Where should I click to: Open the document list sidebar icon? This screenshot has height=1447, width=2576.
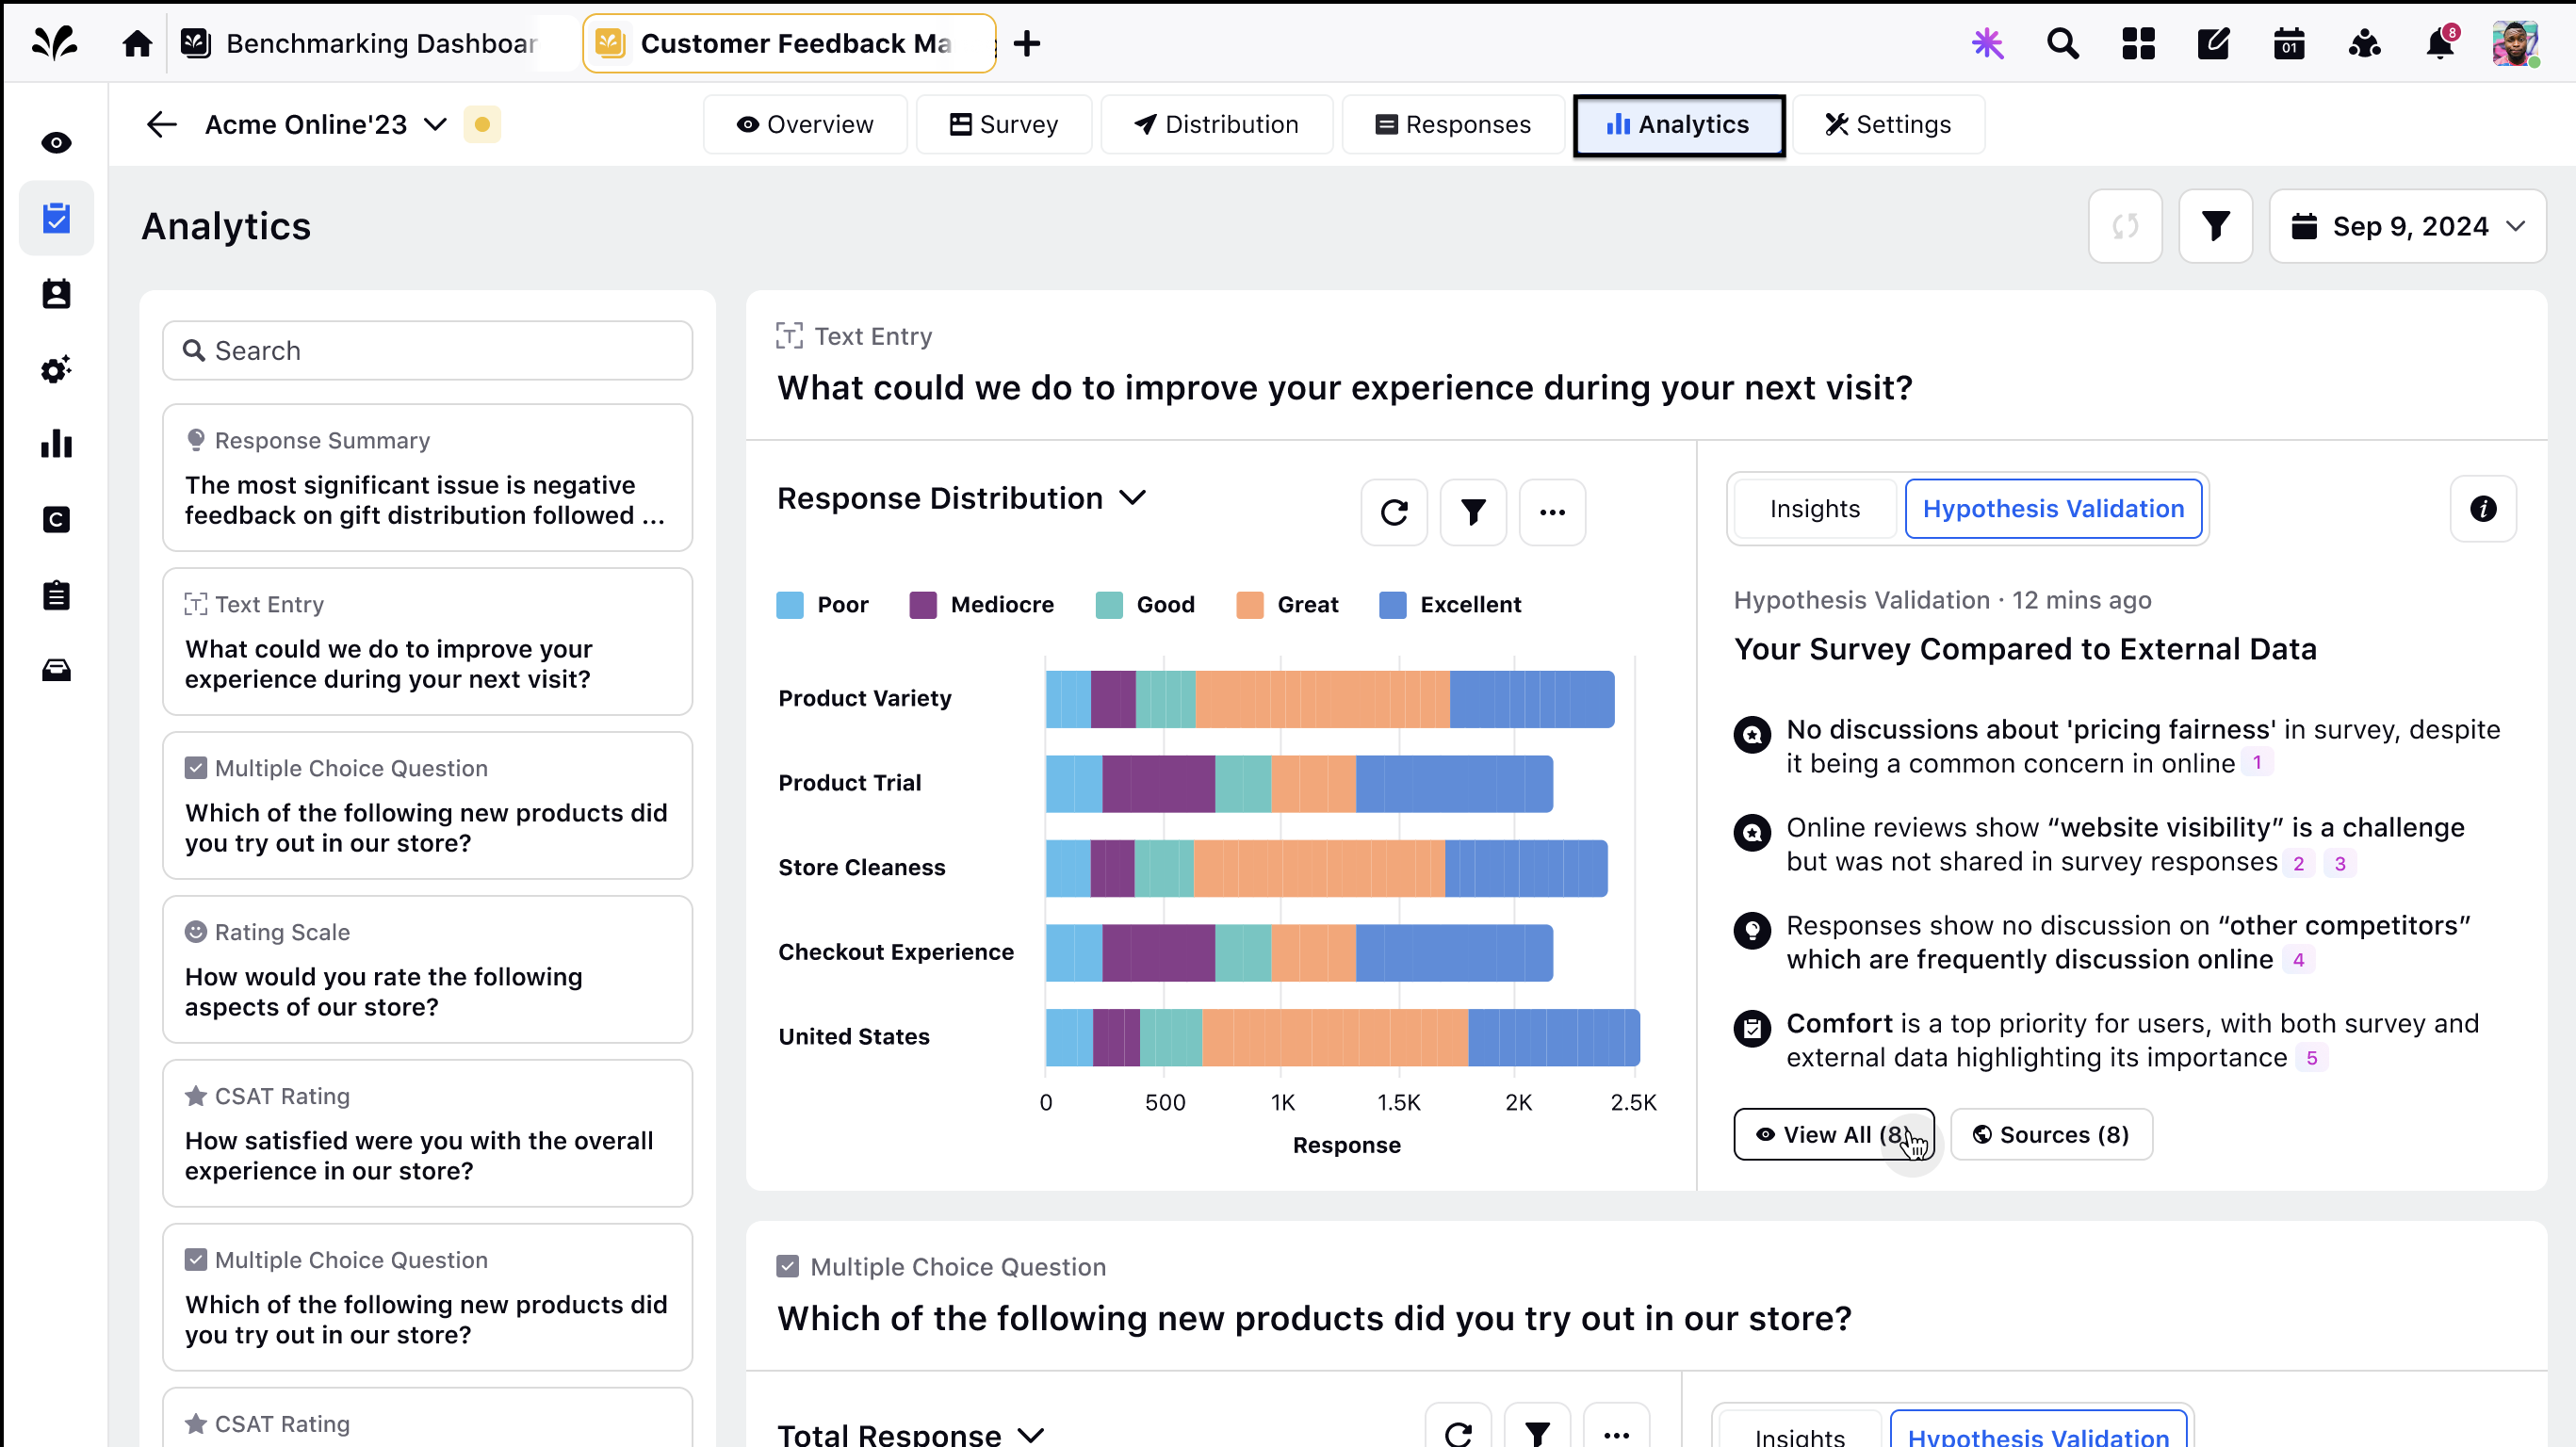56,595
